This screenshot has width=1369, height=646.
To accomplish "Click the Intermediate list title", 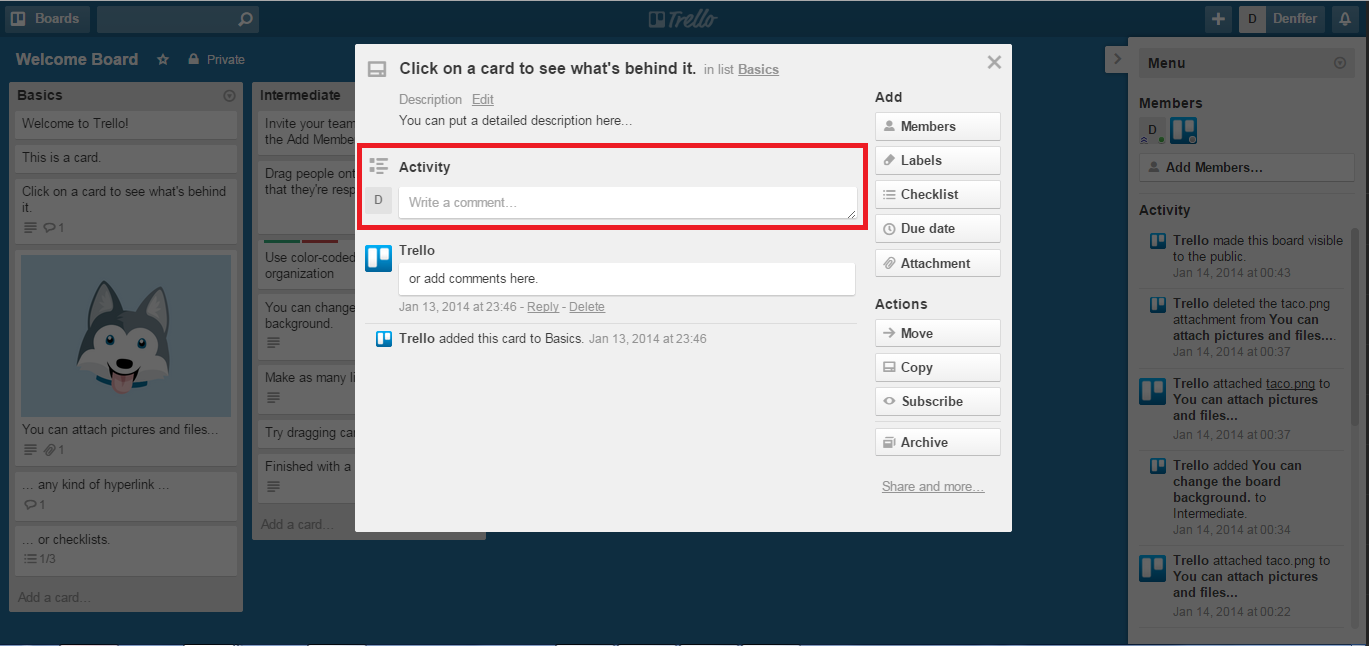I will pyautogui.click(x=300, y=95).
